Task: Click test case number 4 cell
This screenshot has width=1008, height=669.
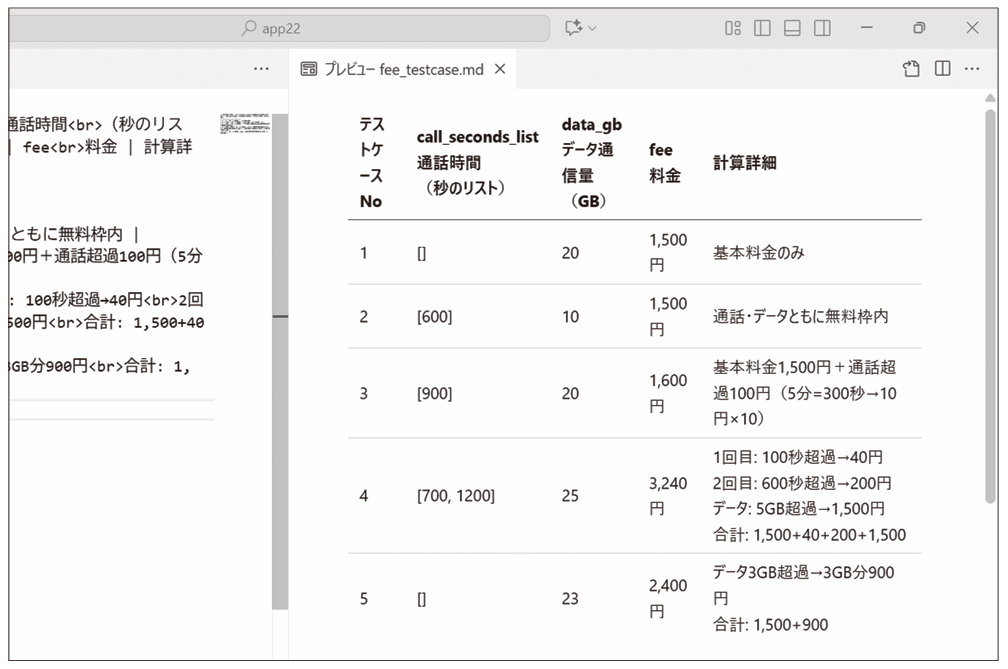Action: point(364,495)
